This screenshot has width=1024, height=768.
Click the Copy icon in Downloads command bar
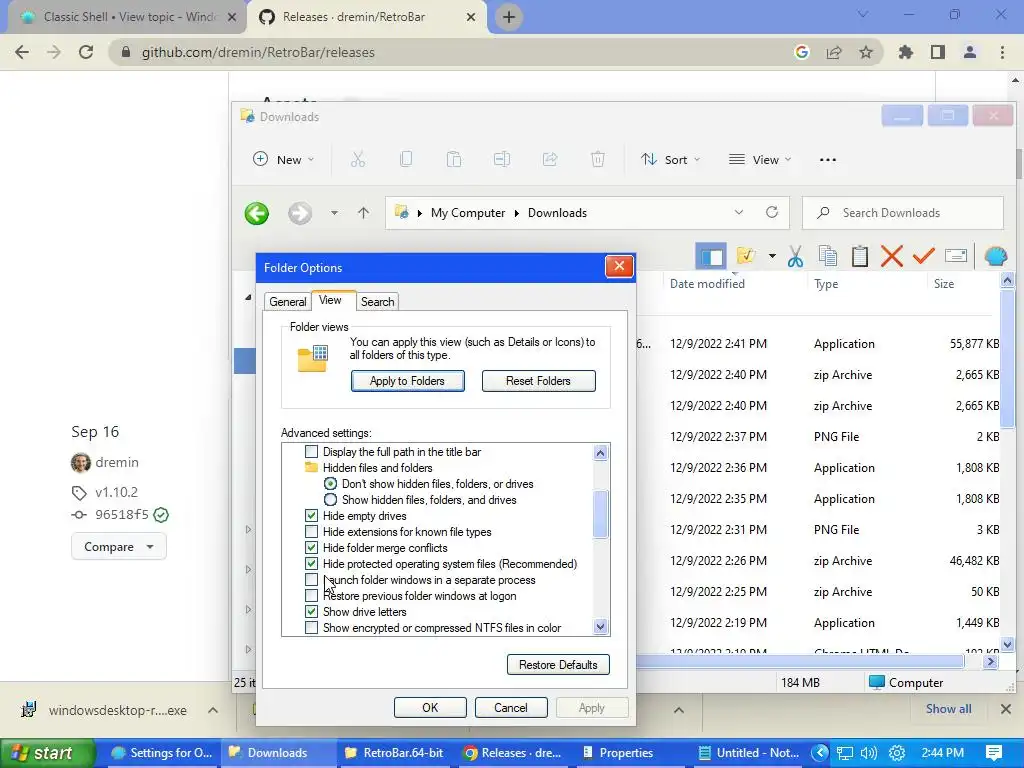pos(406,159)
